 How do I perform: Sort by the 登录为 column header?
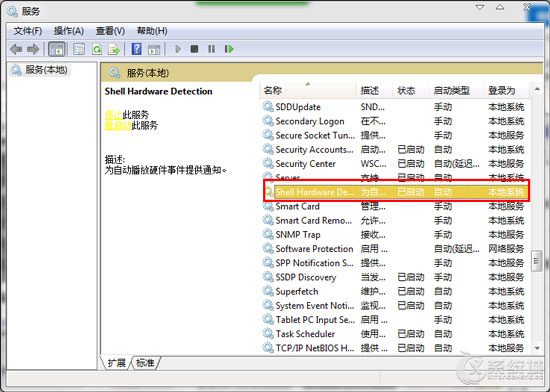pyautogui.click(x=507, y=91)
